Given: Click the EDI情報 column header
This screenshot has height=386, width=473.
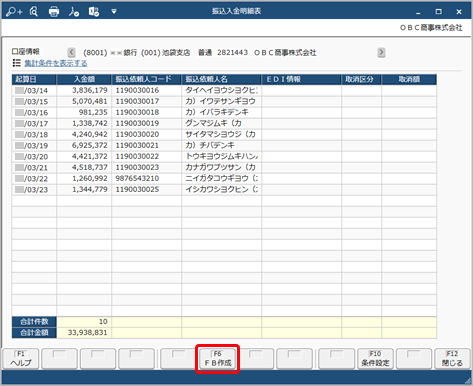Looking at the screenshot, I should (301, 79).
